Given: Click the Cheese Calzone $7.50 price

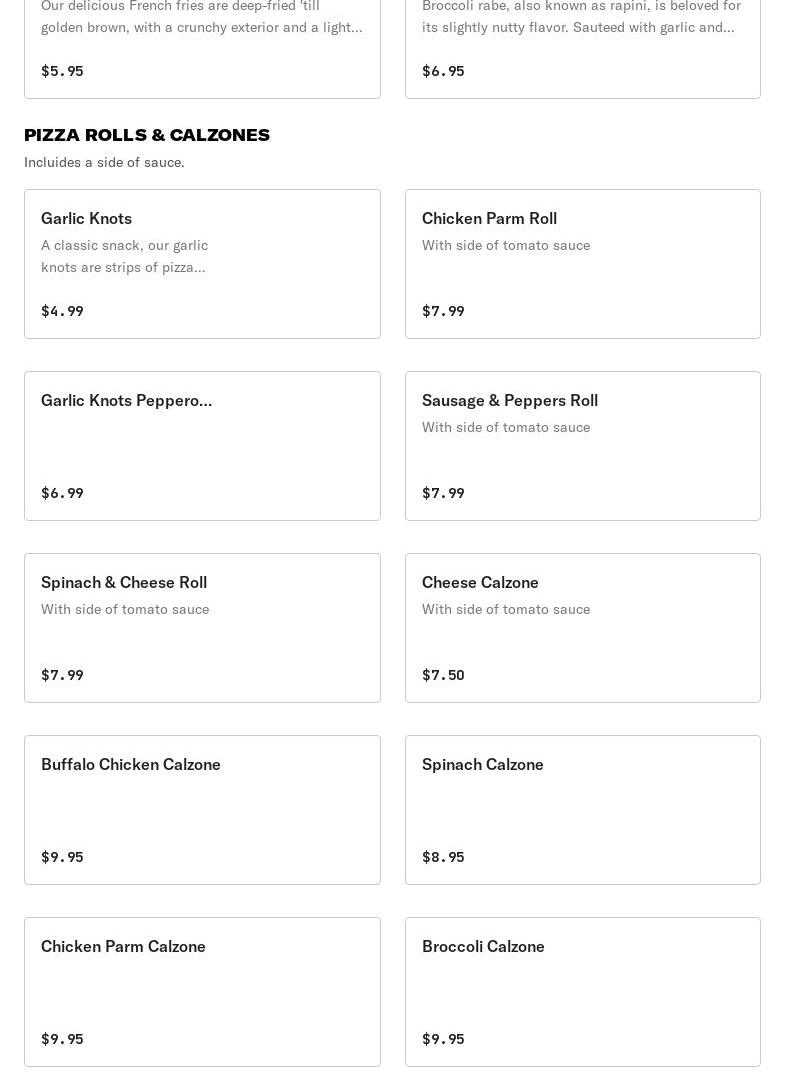Looking at the screenshot, I should [443, 675].
